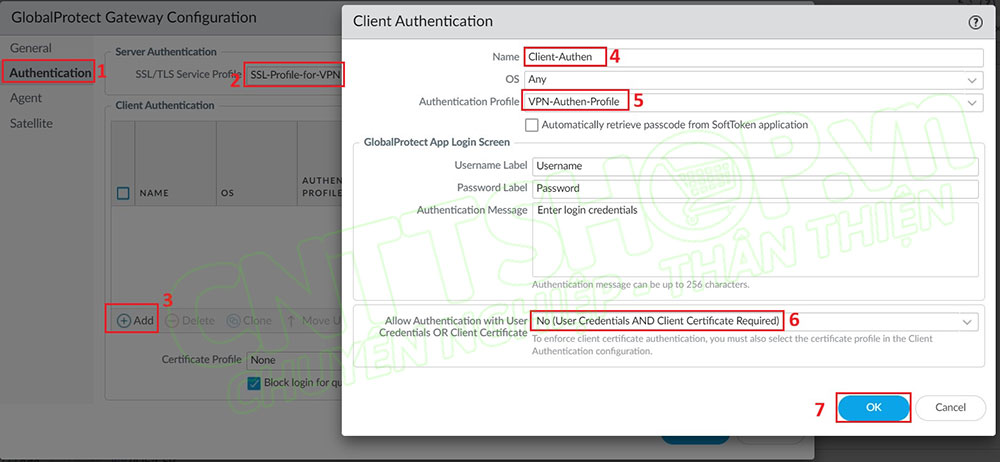1000x462 pixels.
Task: Open the help icon in Client Authentication dialog
Action: 975,22
